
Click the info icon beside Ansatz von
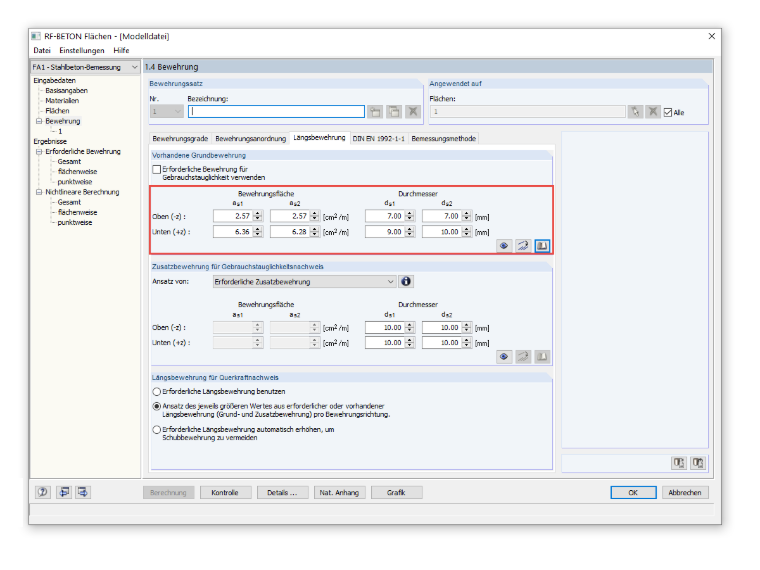(406, 282)
